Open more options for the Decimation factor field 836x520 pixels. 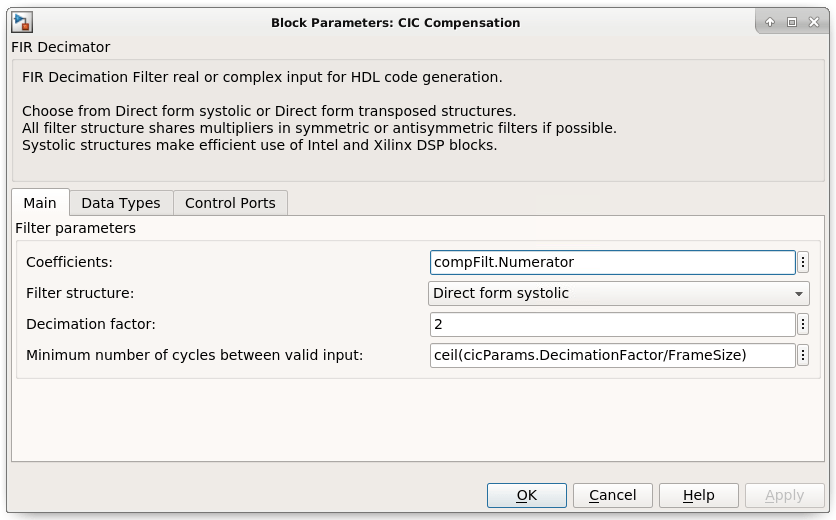(803, 324)
